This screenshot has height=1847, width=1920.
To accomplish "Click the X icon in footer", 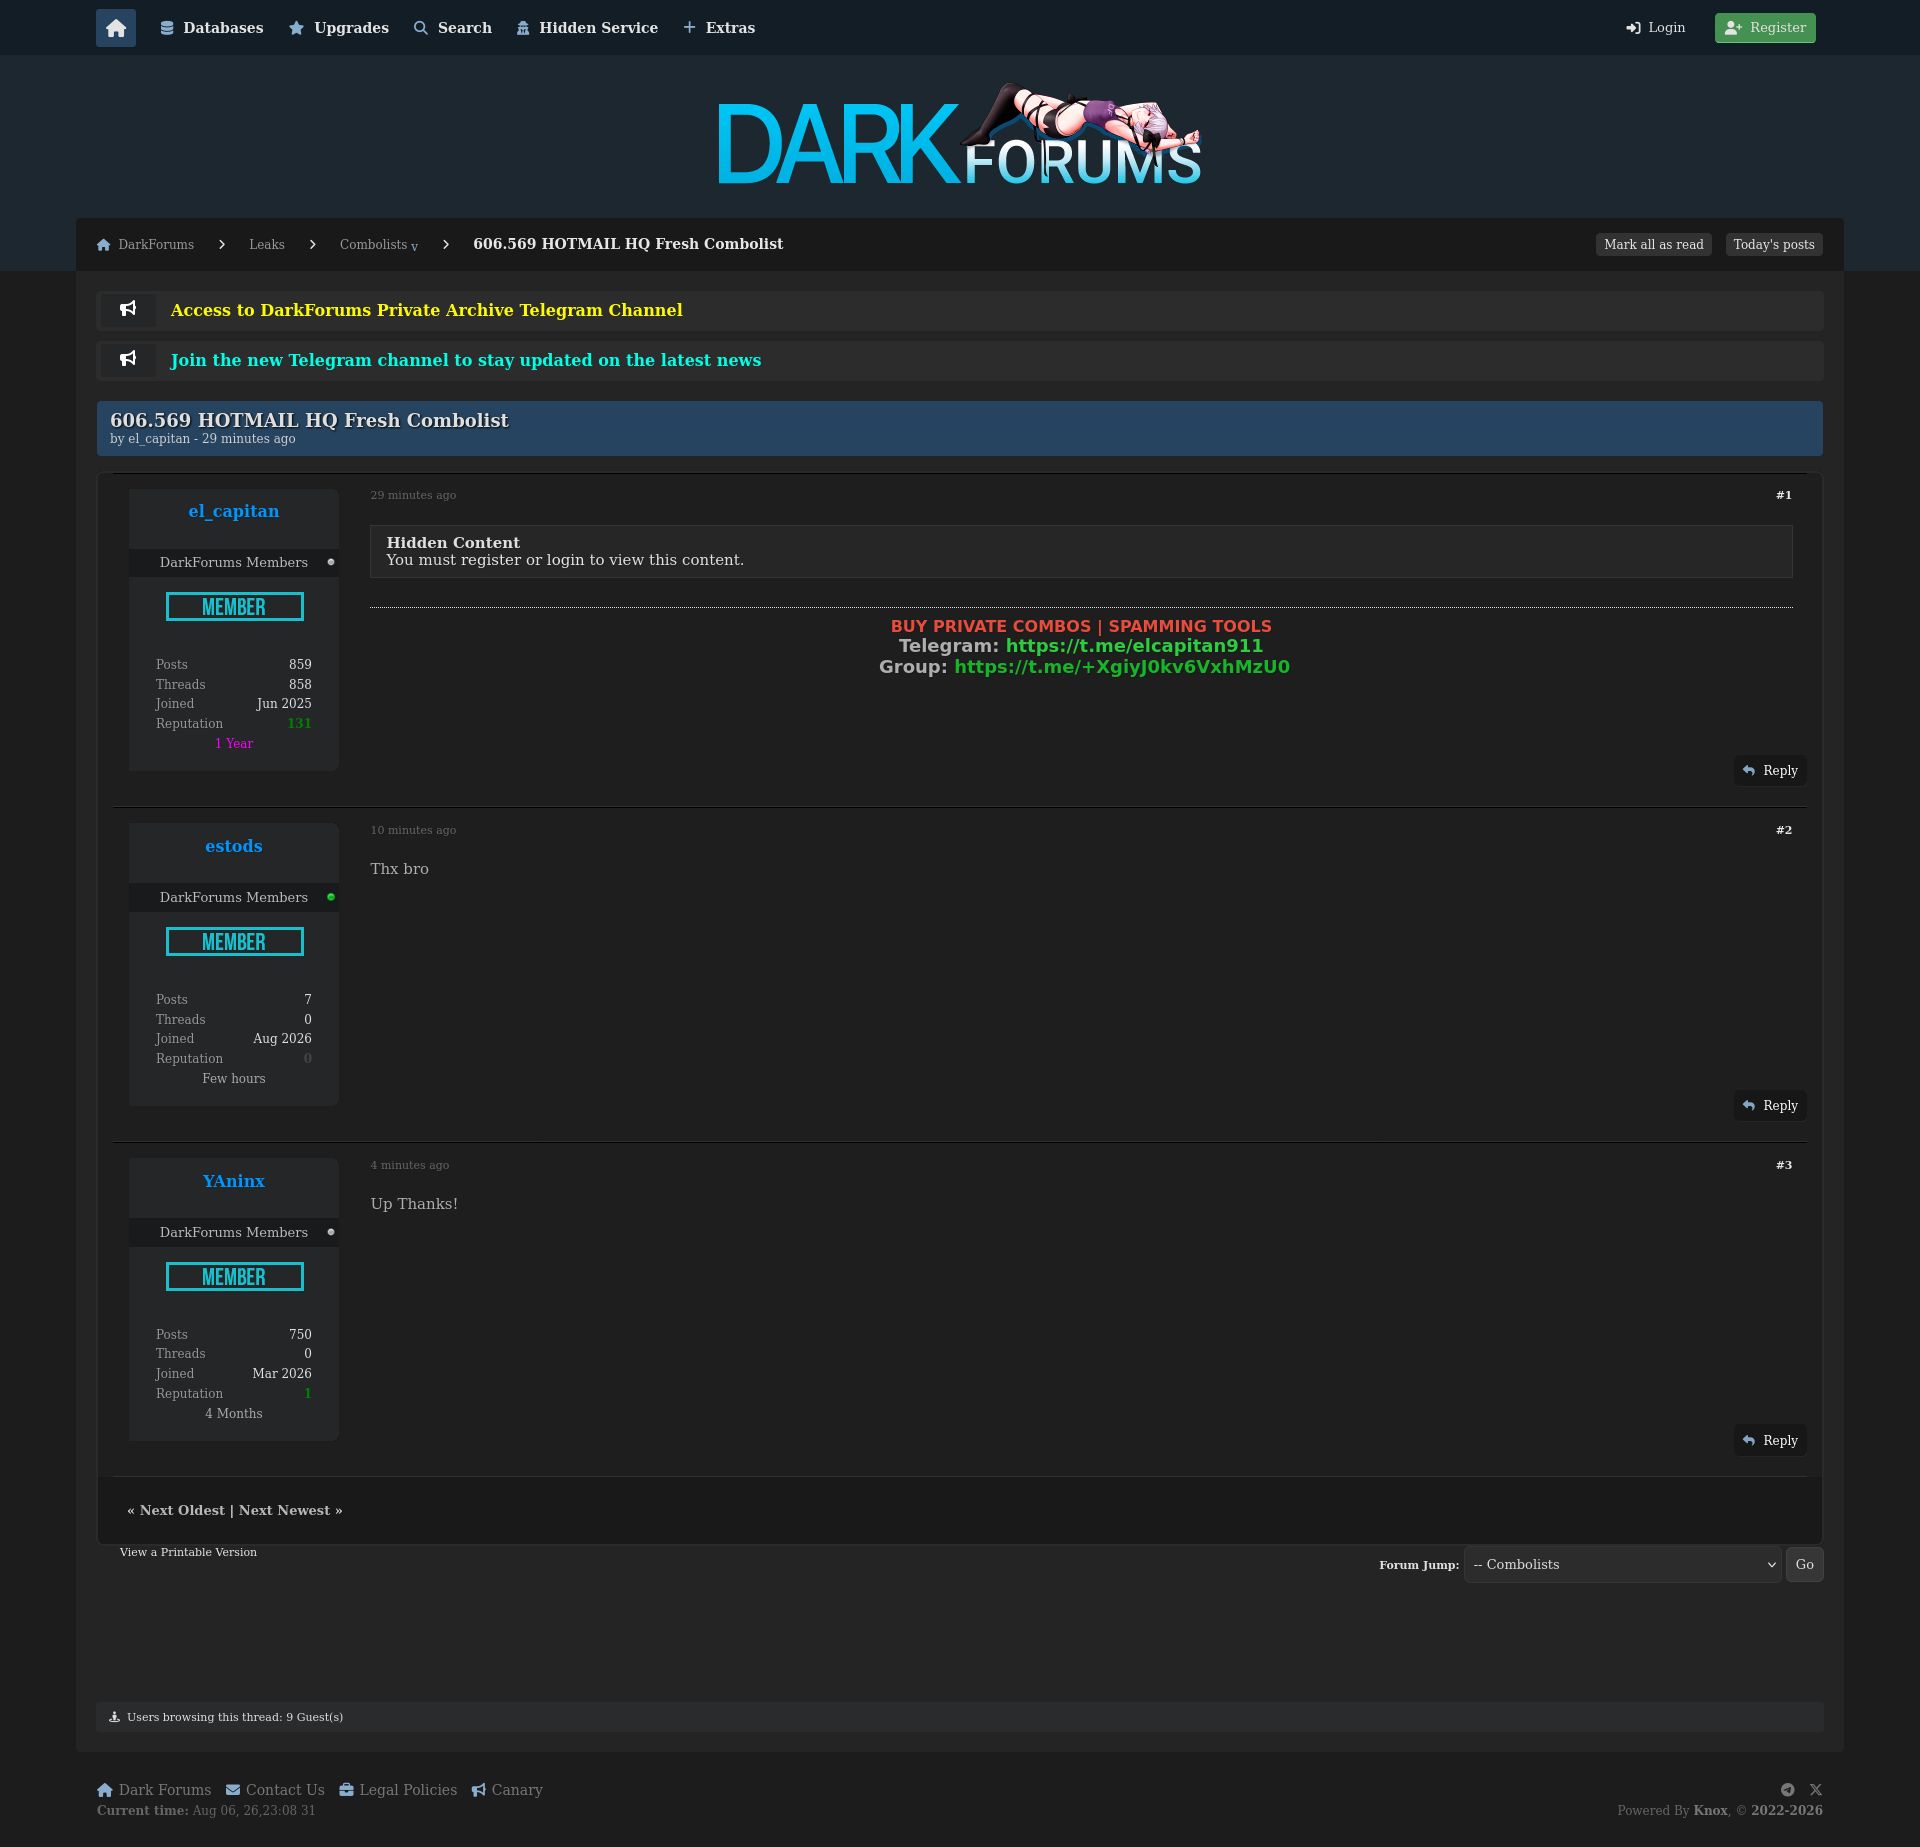I will 1816,1791.
